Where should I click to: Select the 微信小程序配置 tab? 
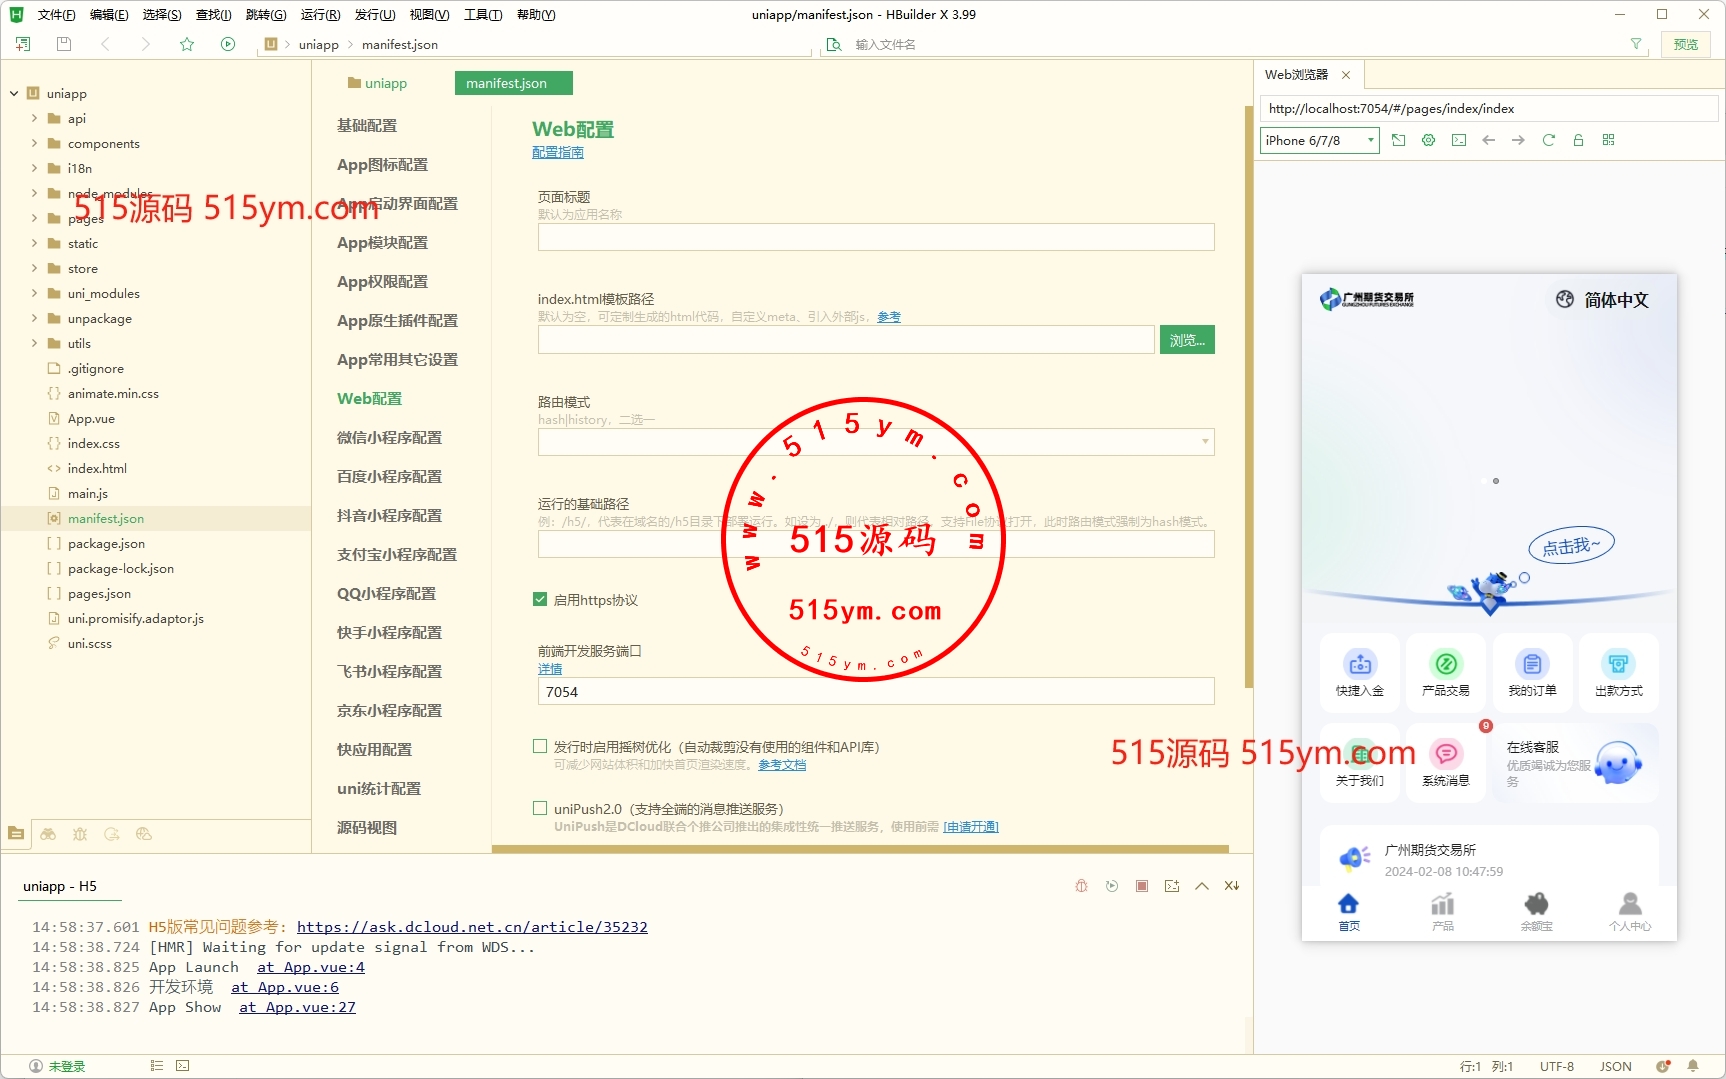tap(389, 438)
